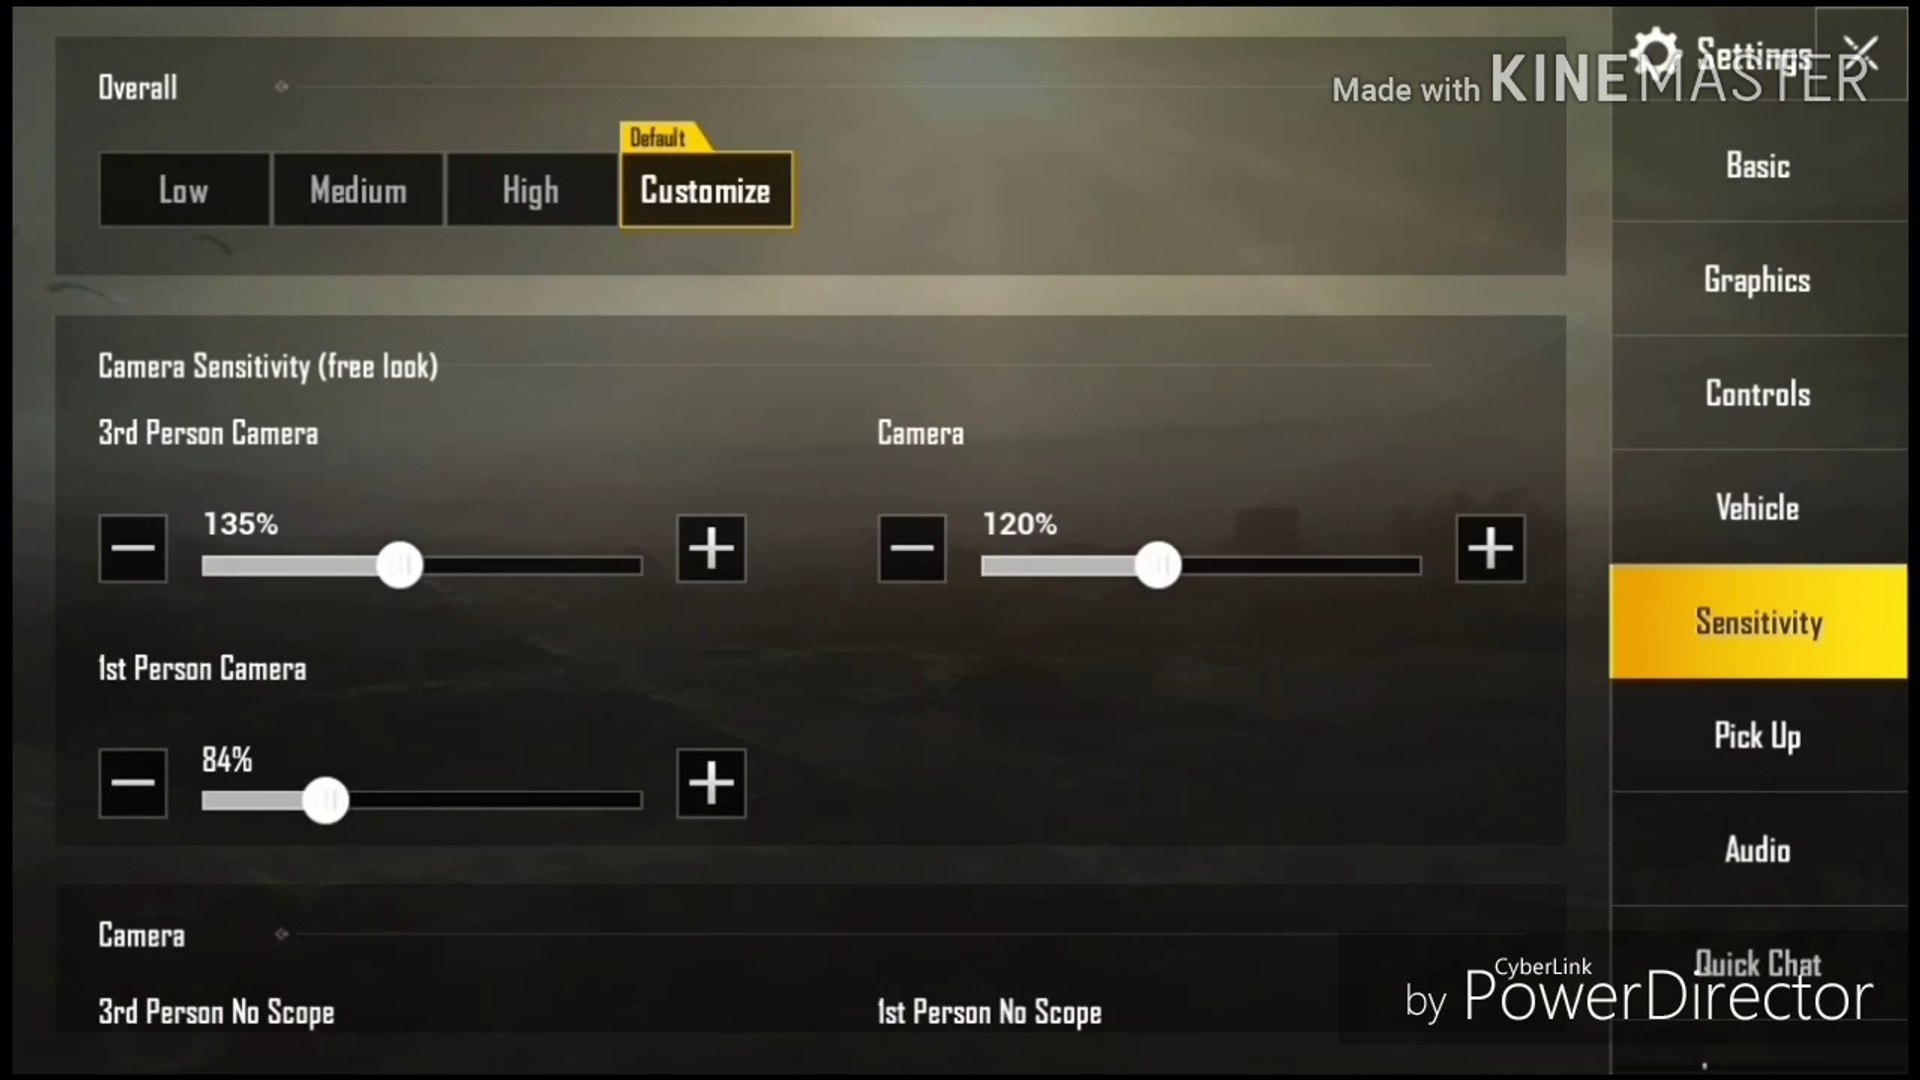The height and width of the screenshot is (1080, 1920).
Task: Select the Medium graphics preset
Action: pyautogui.click(x=356, y=190)
